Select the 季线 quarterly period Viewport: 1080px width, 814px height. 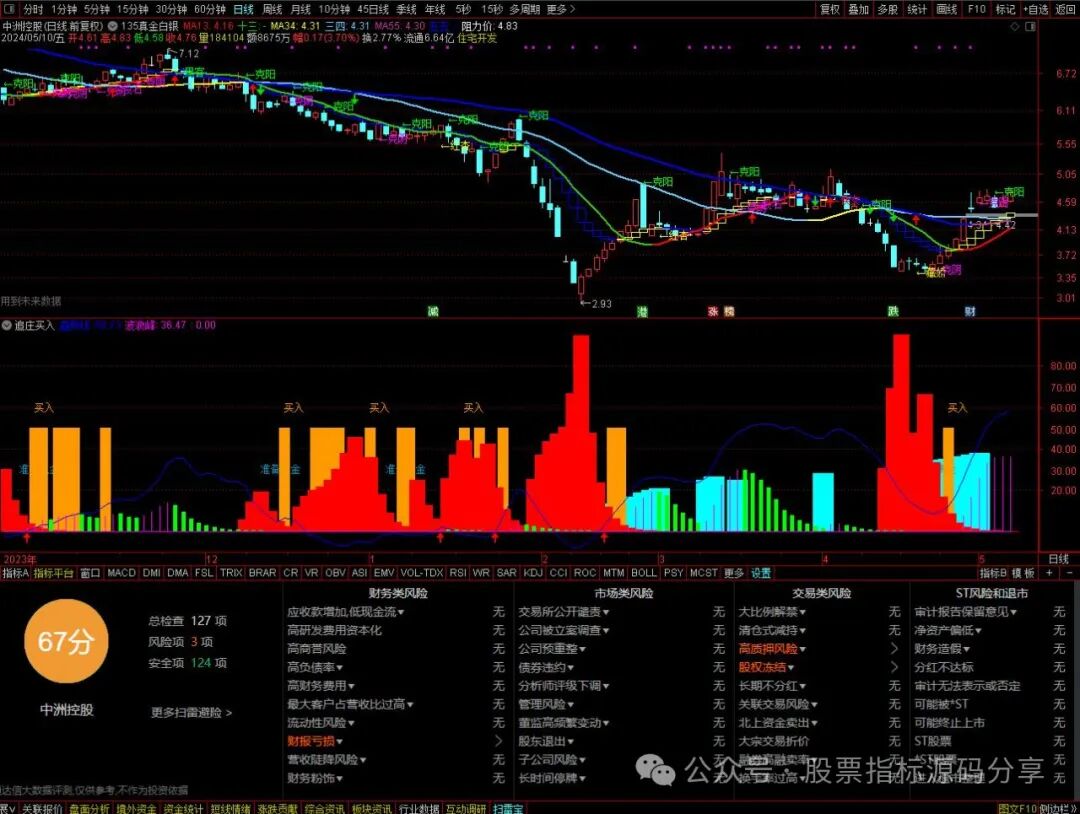pos(406,9)
